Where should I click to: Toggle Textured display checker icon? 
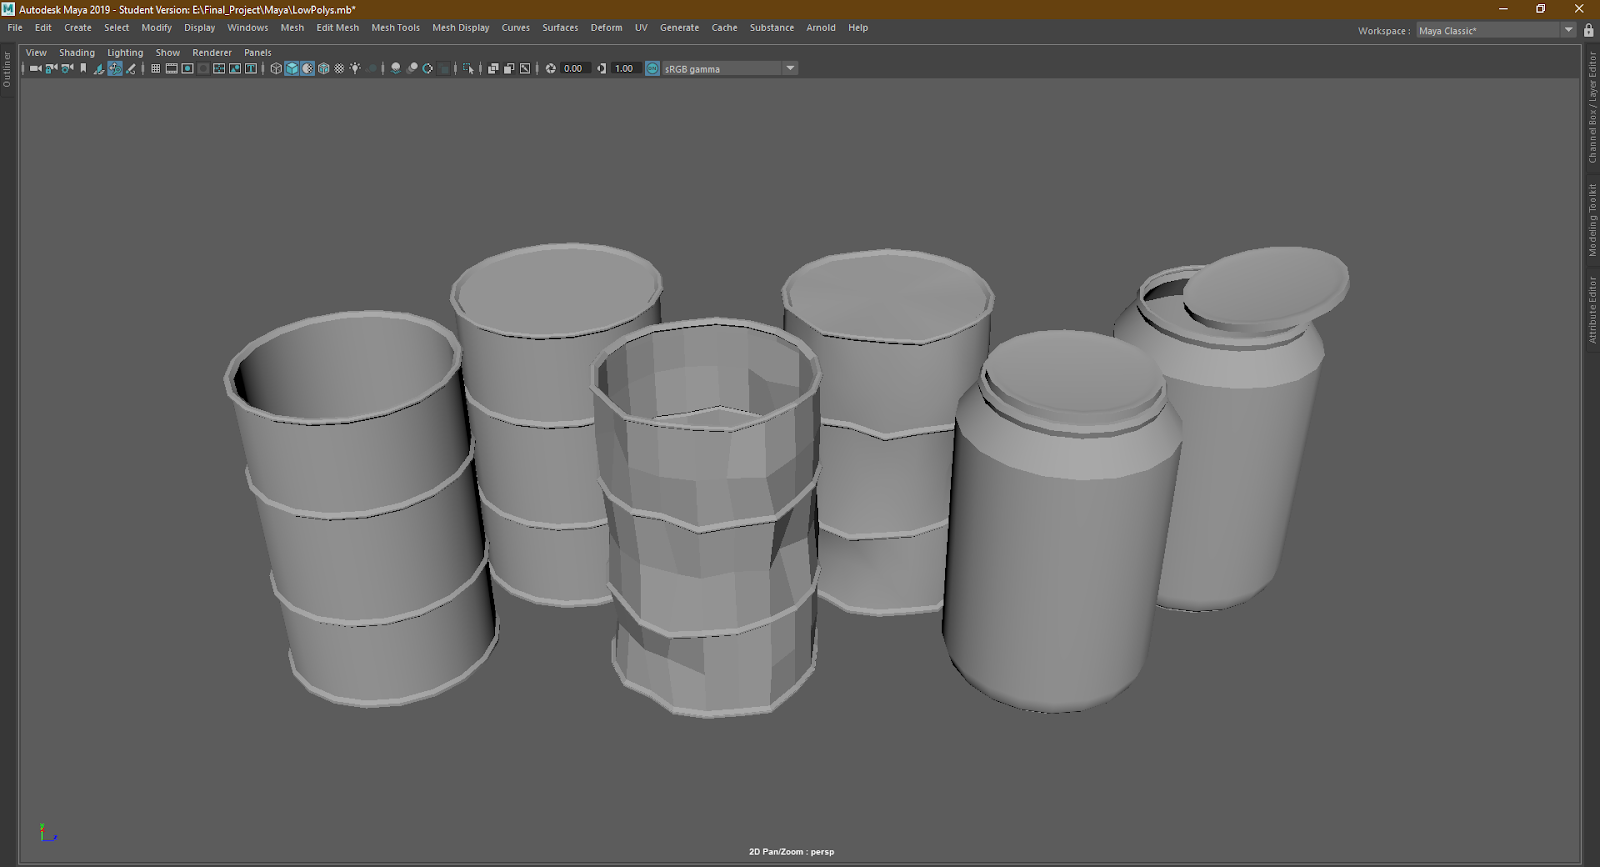point(339,69)
